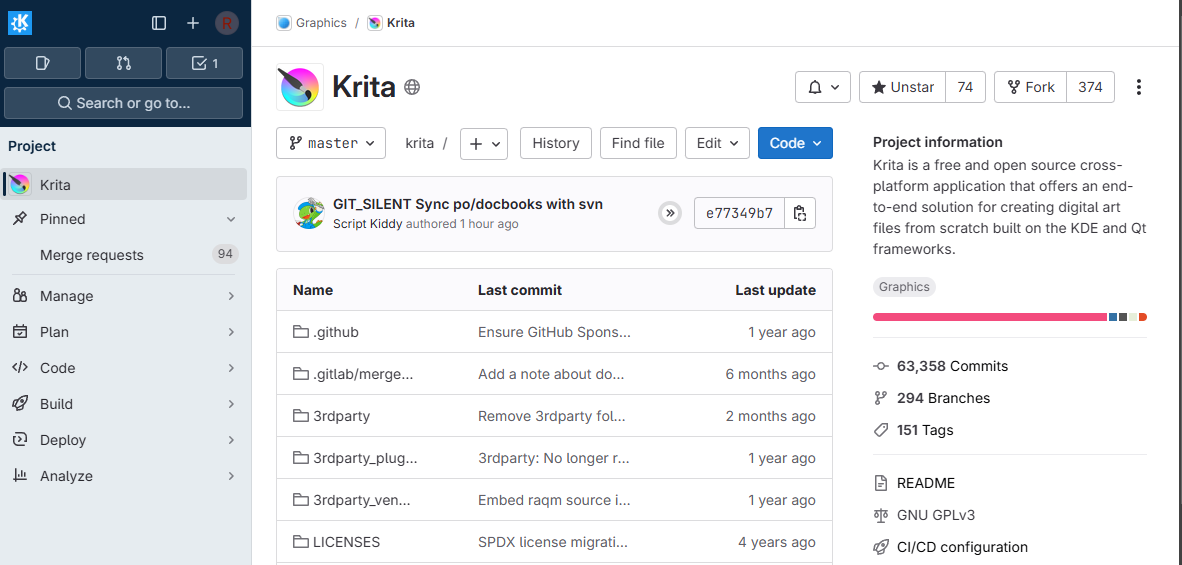Open 294 Branches link
The height and width of the screenshot is (565, 1182).
(x=943, y=399)
